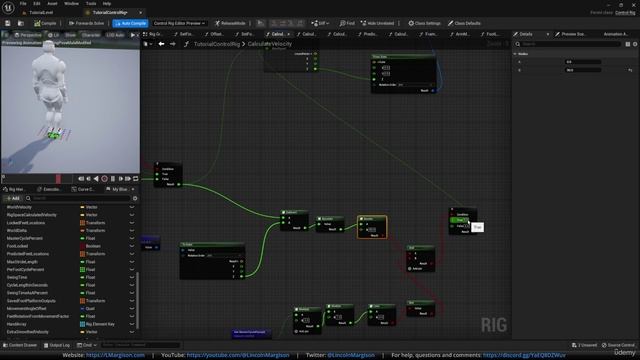Open the viewport Character menu
The width and height of the screenshot is (640, 360).
[91, 35]
